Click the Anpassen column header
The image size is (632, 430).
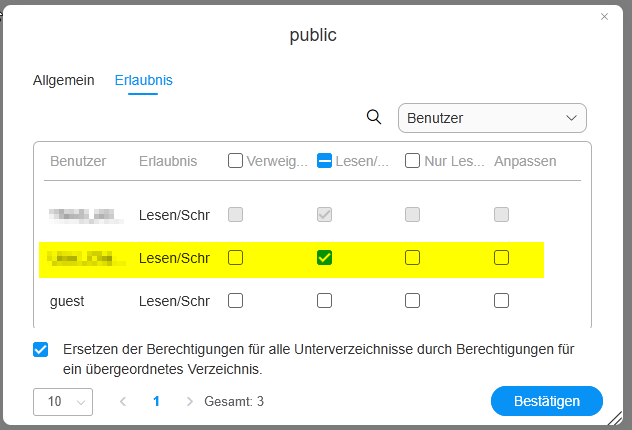pyautogui.click(x=525, y=161)
